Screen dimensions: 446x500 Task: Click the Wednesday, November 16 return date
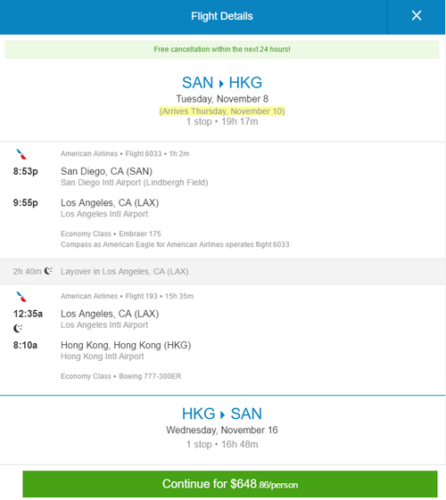click(x=222, y=430)
